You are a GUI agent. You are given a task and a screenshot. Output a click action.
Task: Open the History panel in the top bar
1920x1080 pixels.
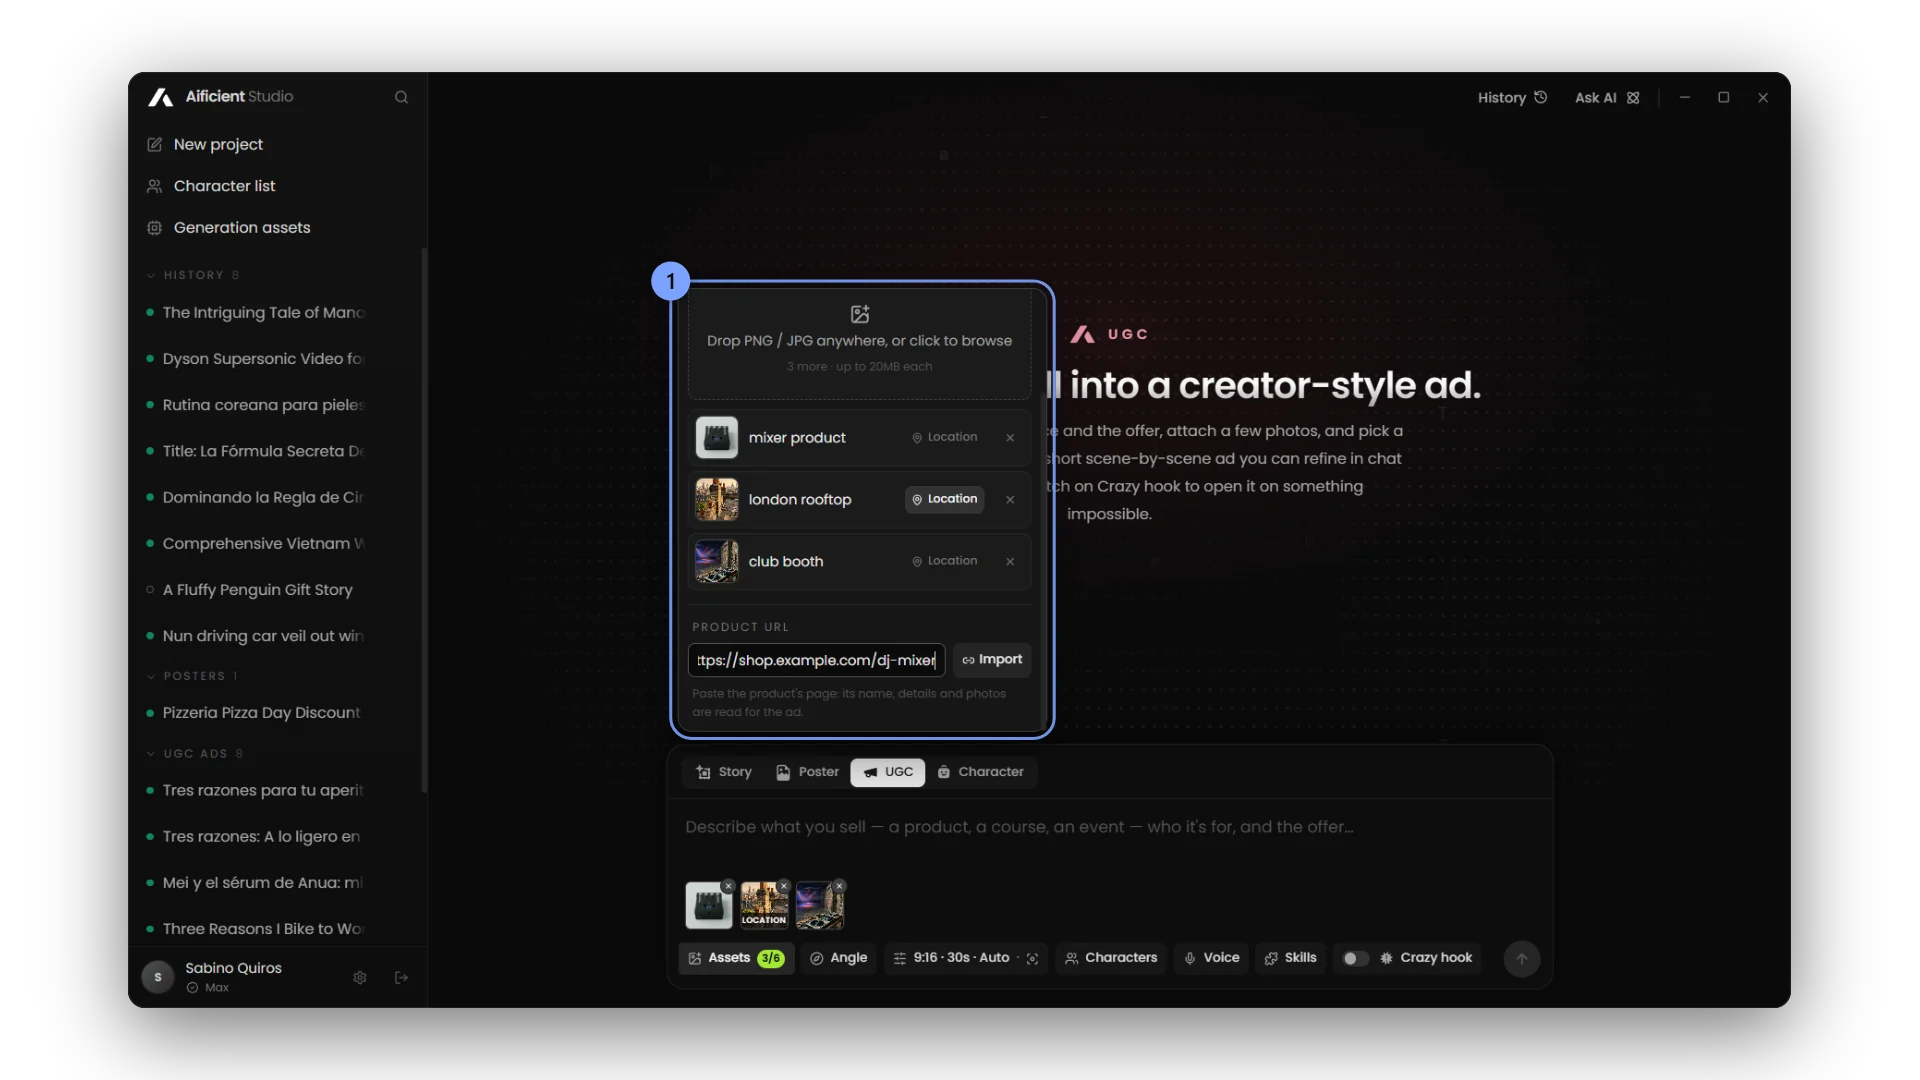[x=1512, y=97]
